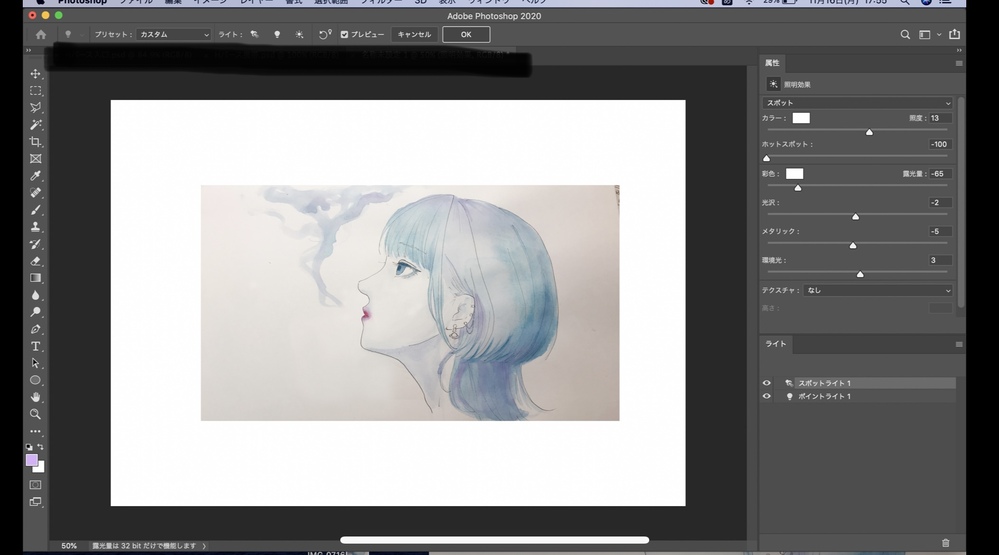Screen dimensions: 999x555
Task: Select the Zoom tool
Action: click(36, 414)
